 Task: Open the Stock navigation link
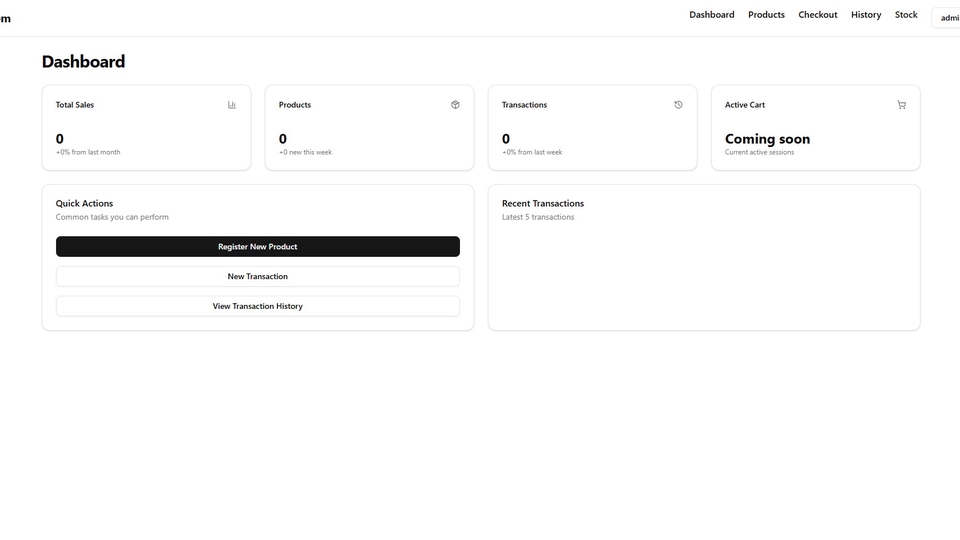coord(906,15)
